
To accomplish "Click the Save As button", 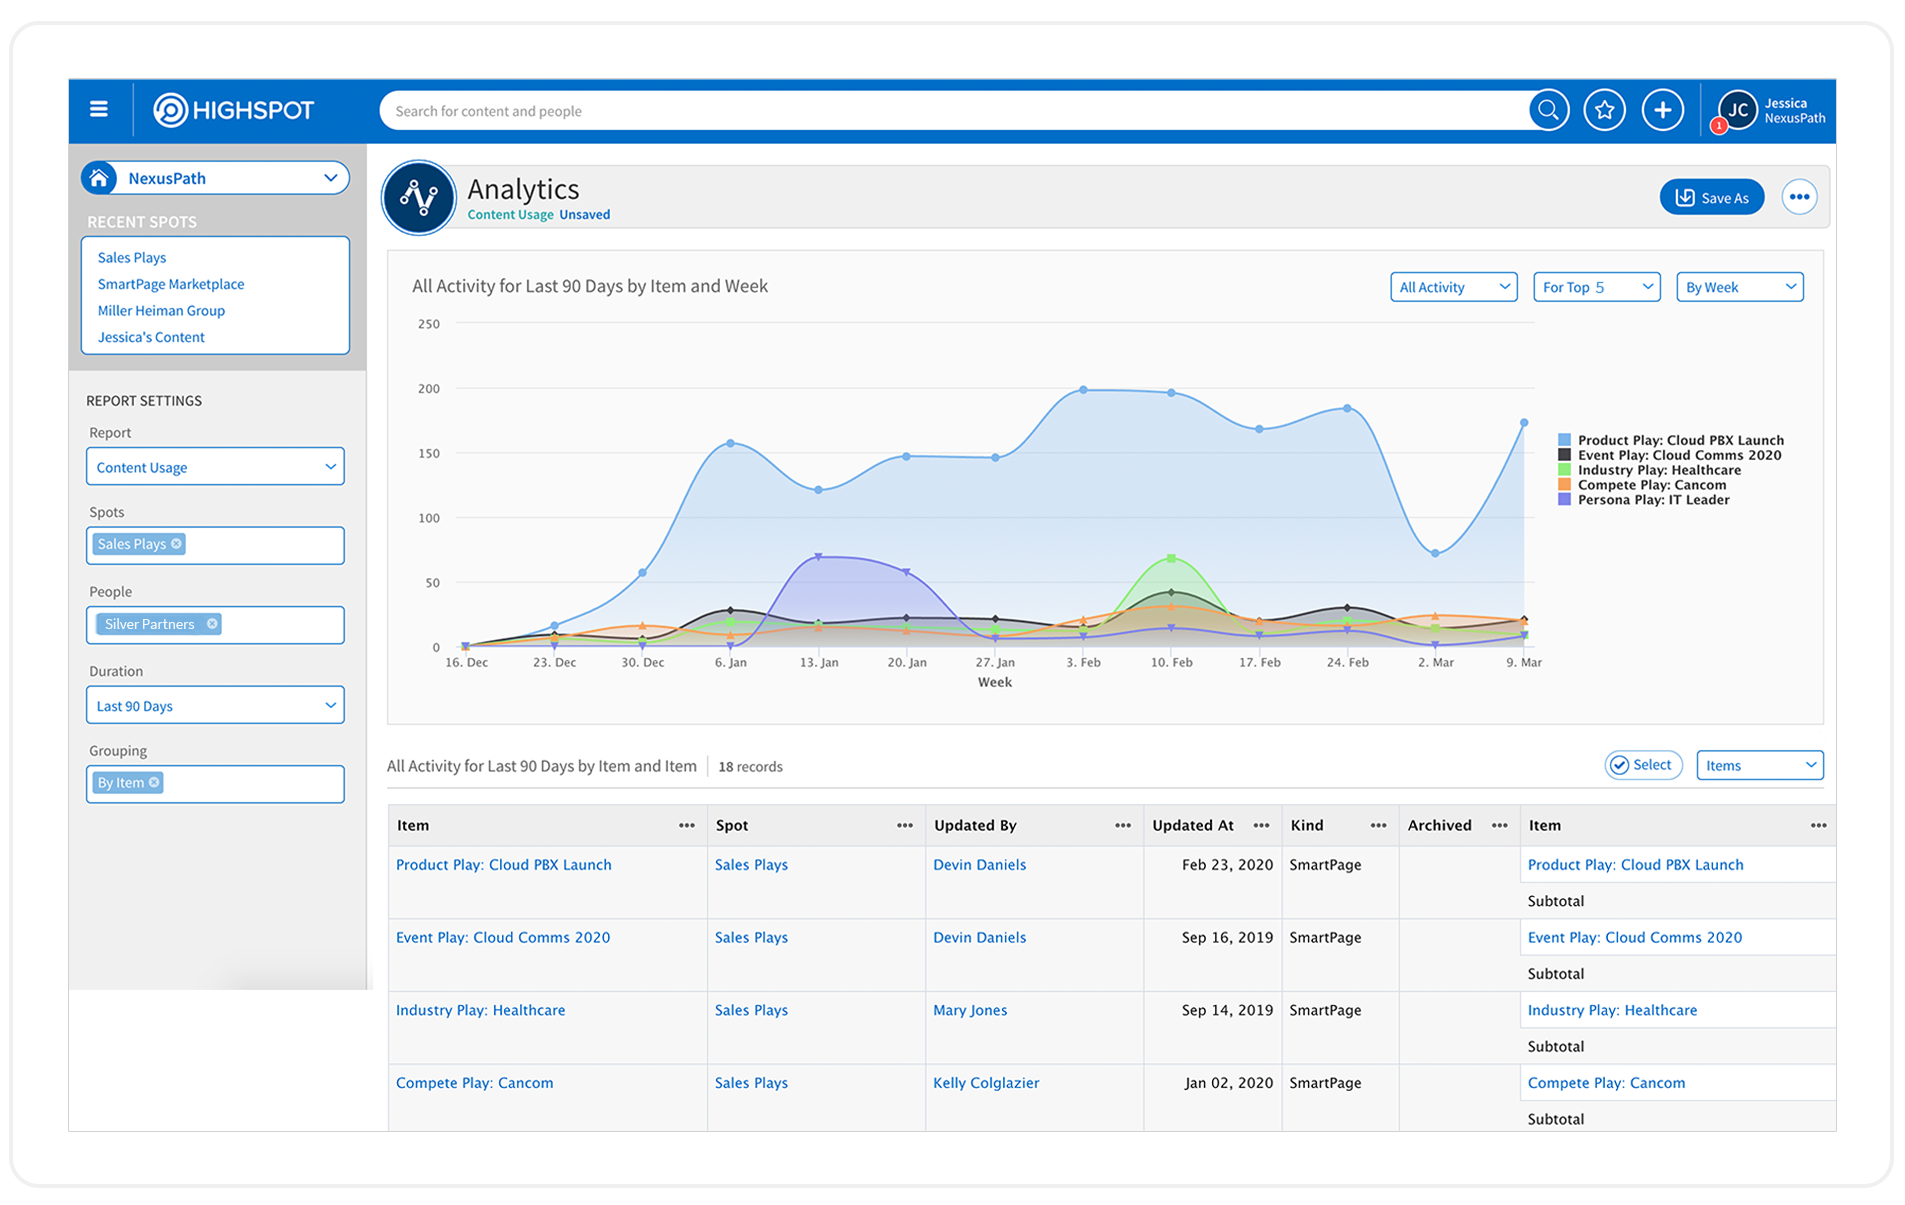I will (x=1711, y=197).
